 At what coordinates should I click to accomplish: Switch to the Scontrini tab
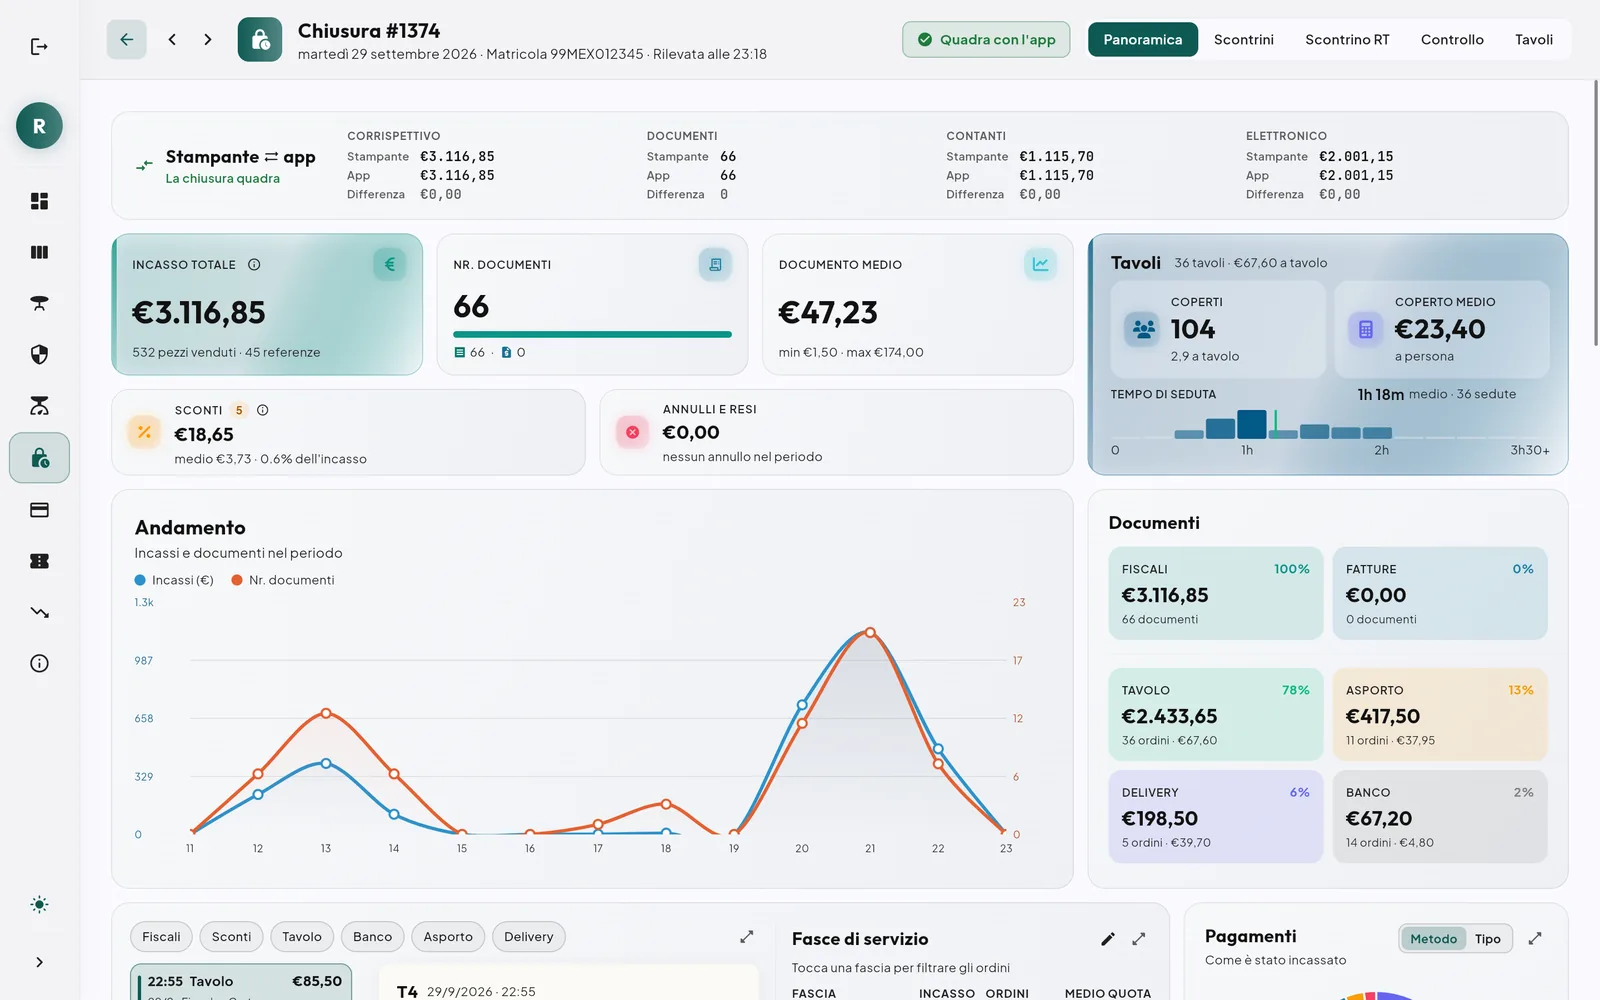point(1243,40)
